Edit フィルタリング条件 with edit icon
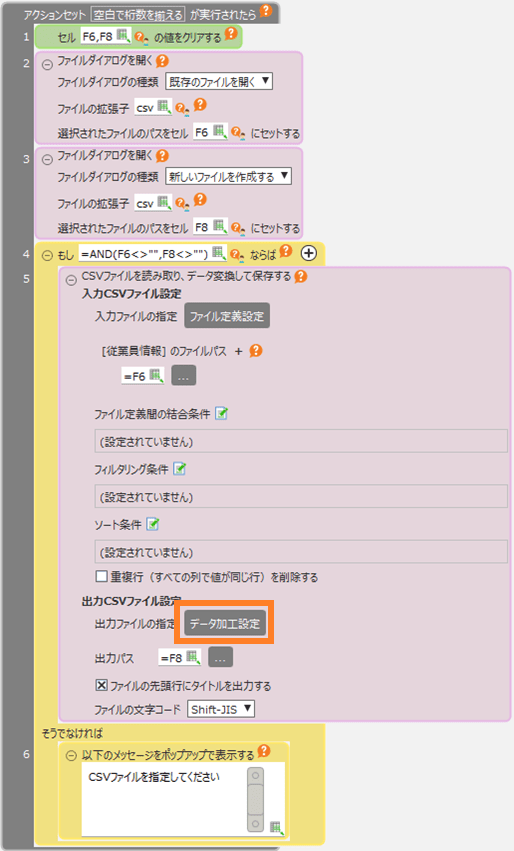The image size is (514, 851). click(x=180, y=469)
